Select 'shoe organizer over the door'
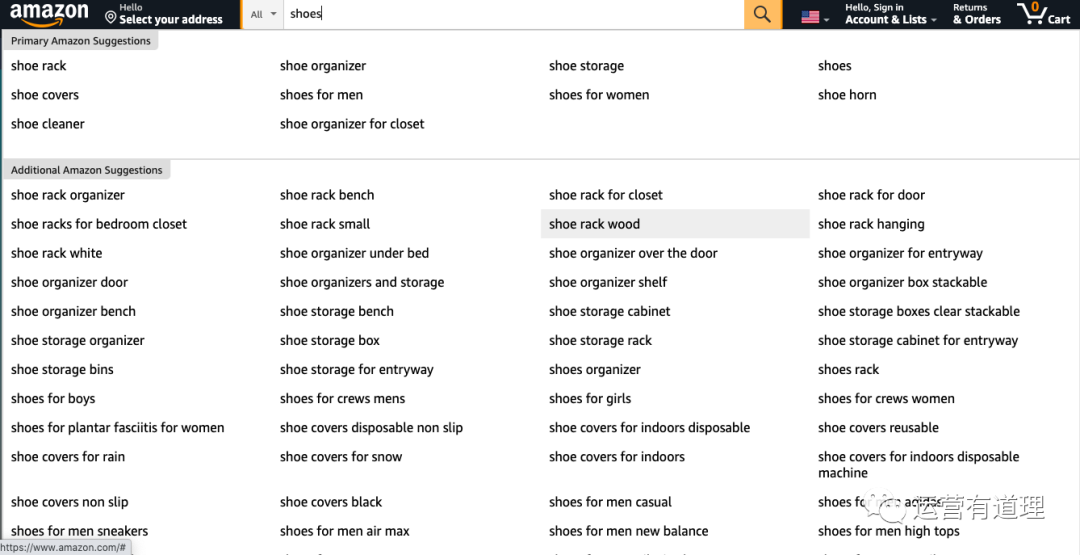 coord(633,253)
